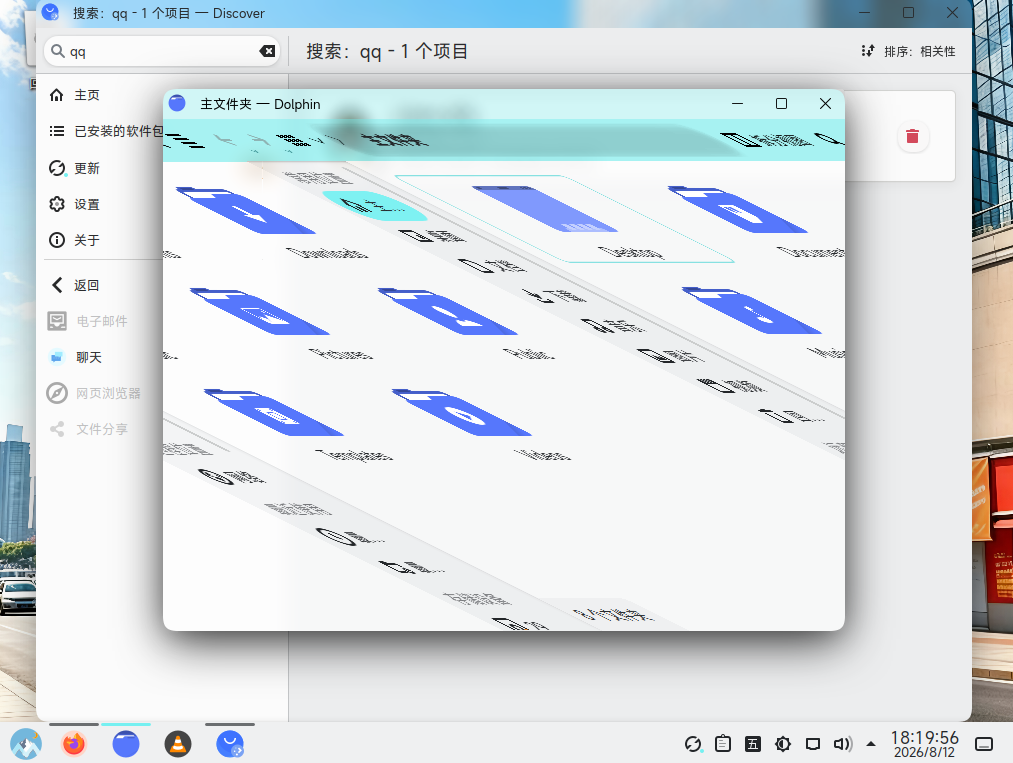Open the volume control in the tray

click(x=842, y=744)
